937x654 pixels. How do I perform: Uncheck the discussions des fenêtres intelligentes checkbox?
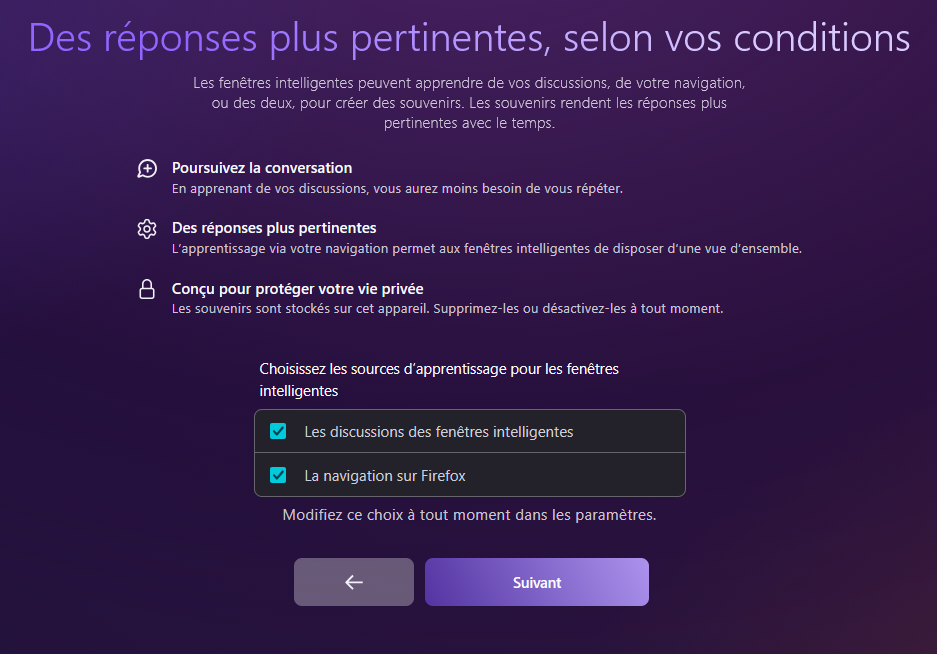(278, 431)
